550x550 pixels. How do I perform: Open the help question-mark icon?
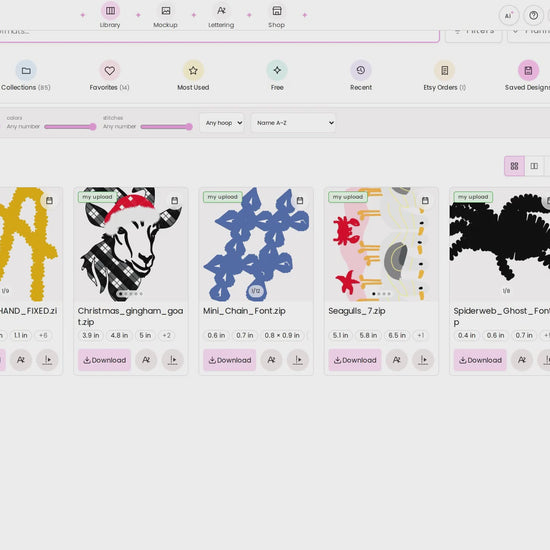534,15
